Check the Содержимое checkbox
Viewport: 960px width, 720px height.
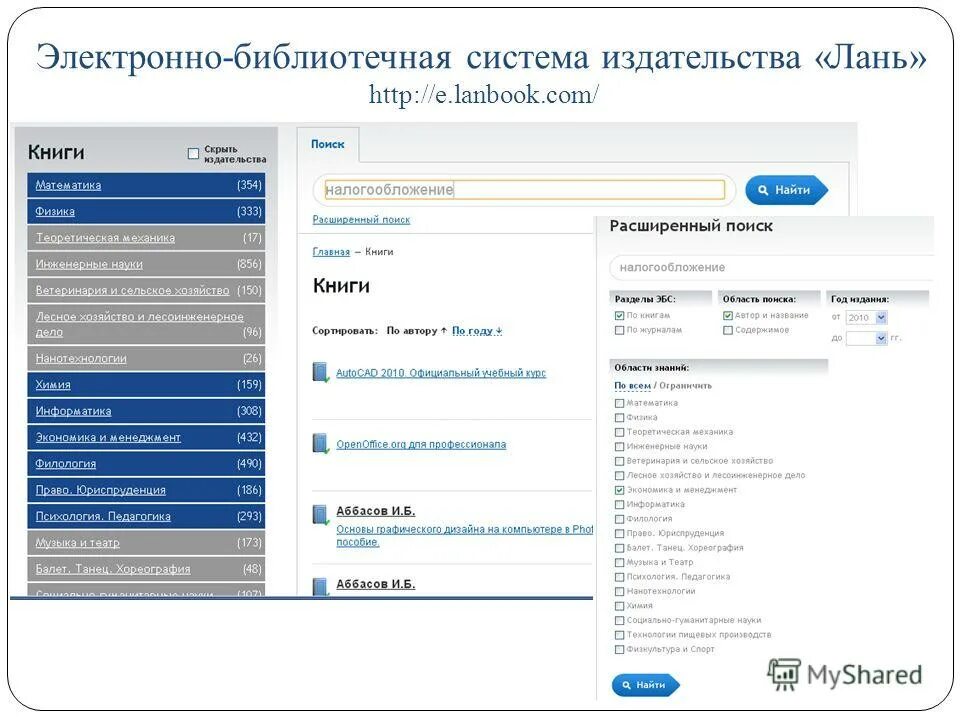click(x=726, y=330)
